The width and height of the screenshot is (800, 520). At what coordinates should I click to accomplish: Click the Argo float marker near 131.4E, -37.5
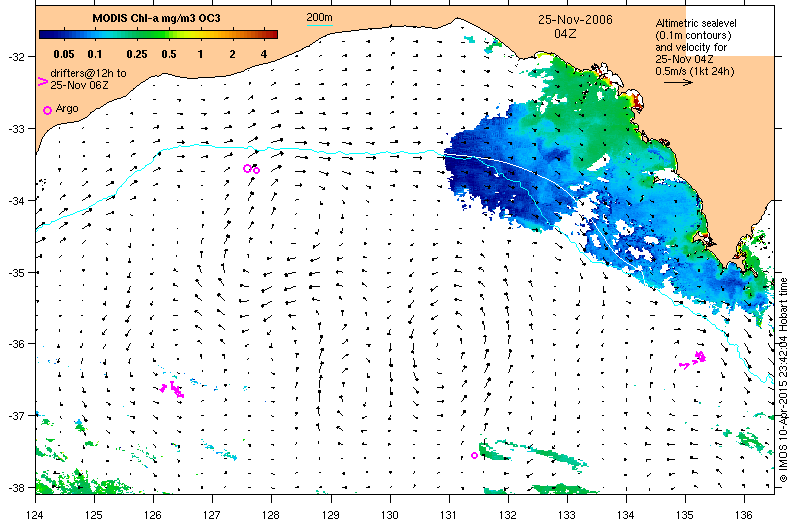(x=474, y=455)
